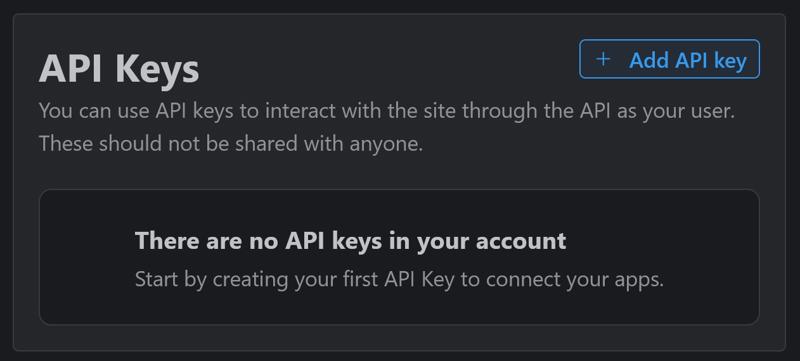Click the 'Add API key' label text

point(688,60)
